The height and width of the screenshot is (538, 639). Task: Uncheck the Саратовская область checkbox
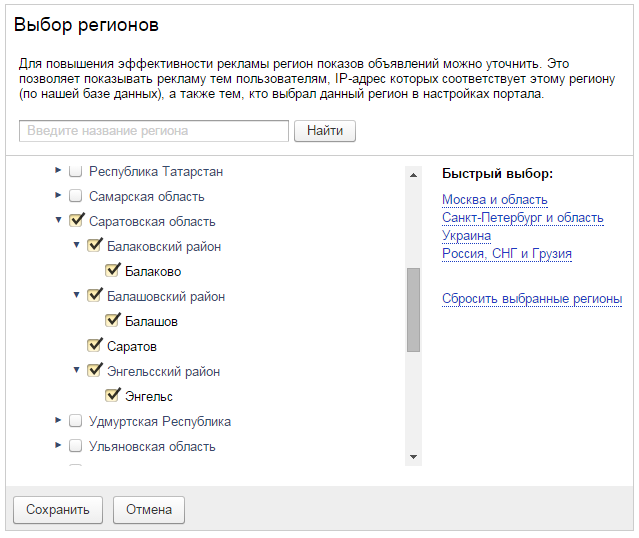(75, 221)
